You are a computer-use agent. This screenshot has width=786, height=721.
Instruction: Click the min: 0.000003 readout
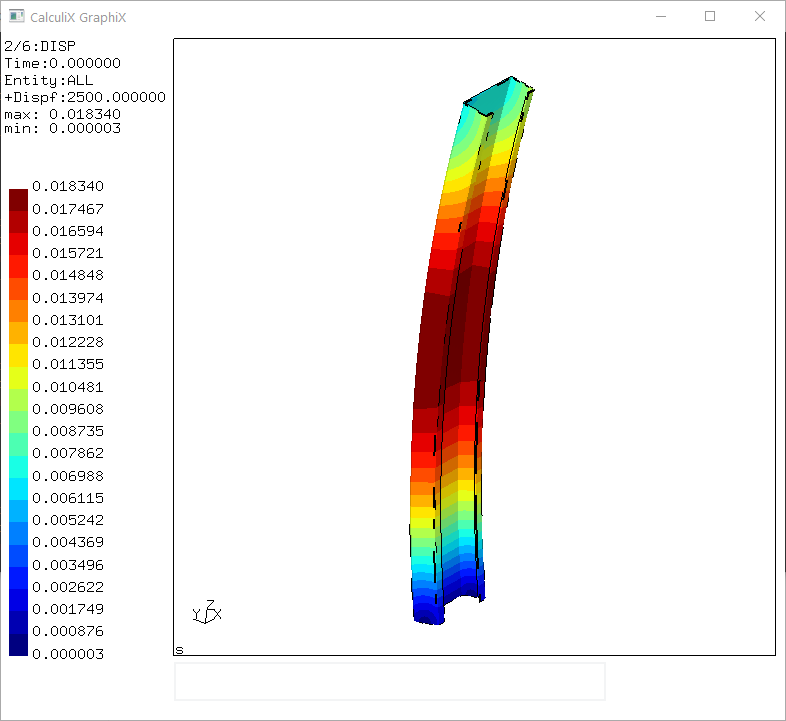pos(63,129)
